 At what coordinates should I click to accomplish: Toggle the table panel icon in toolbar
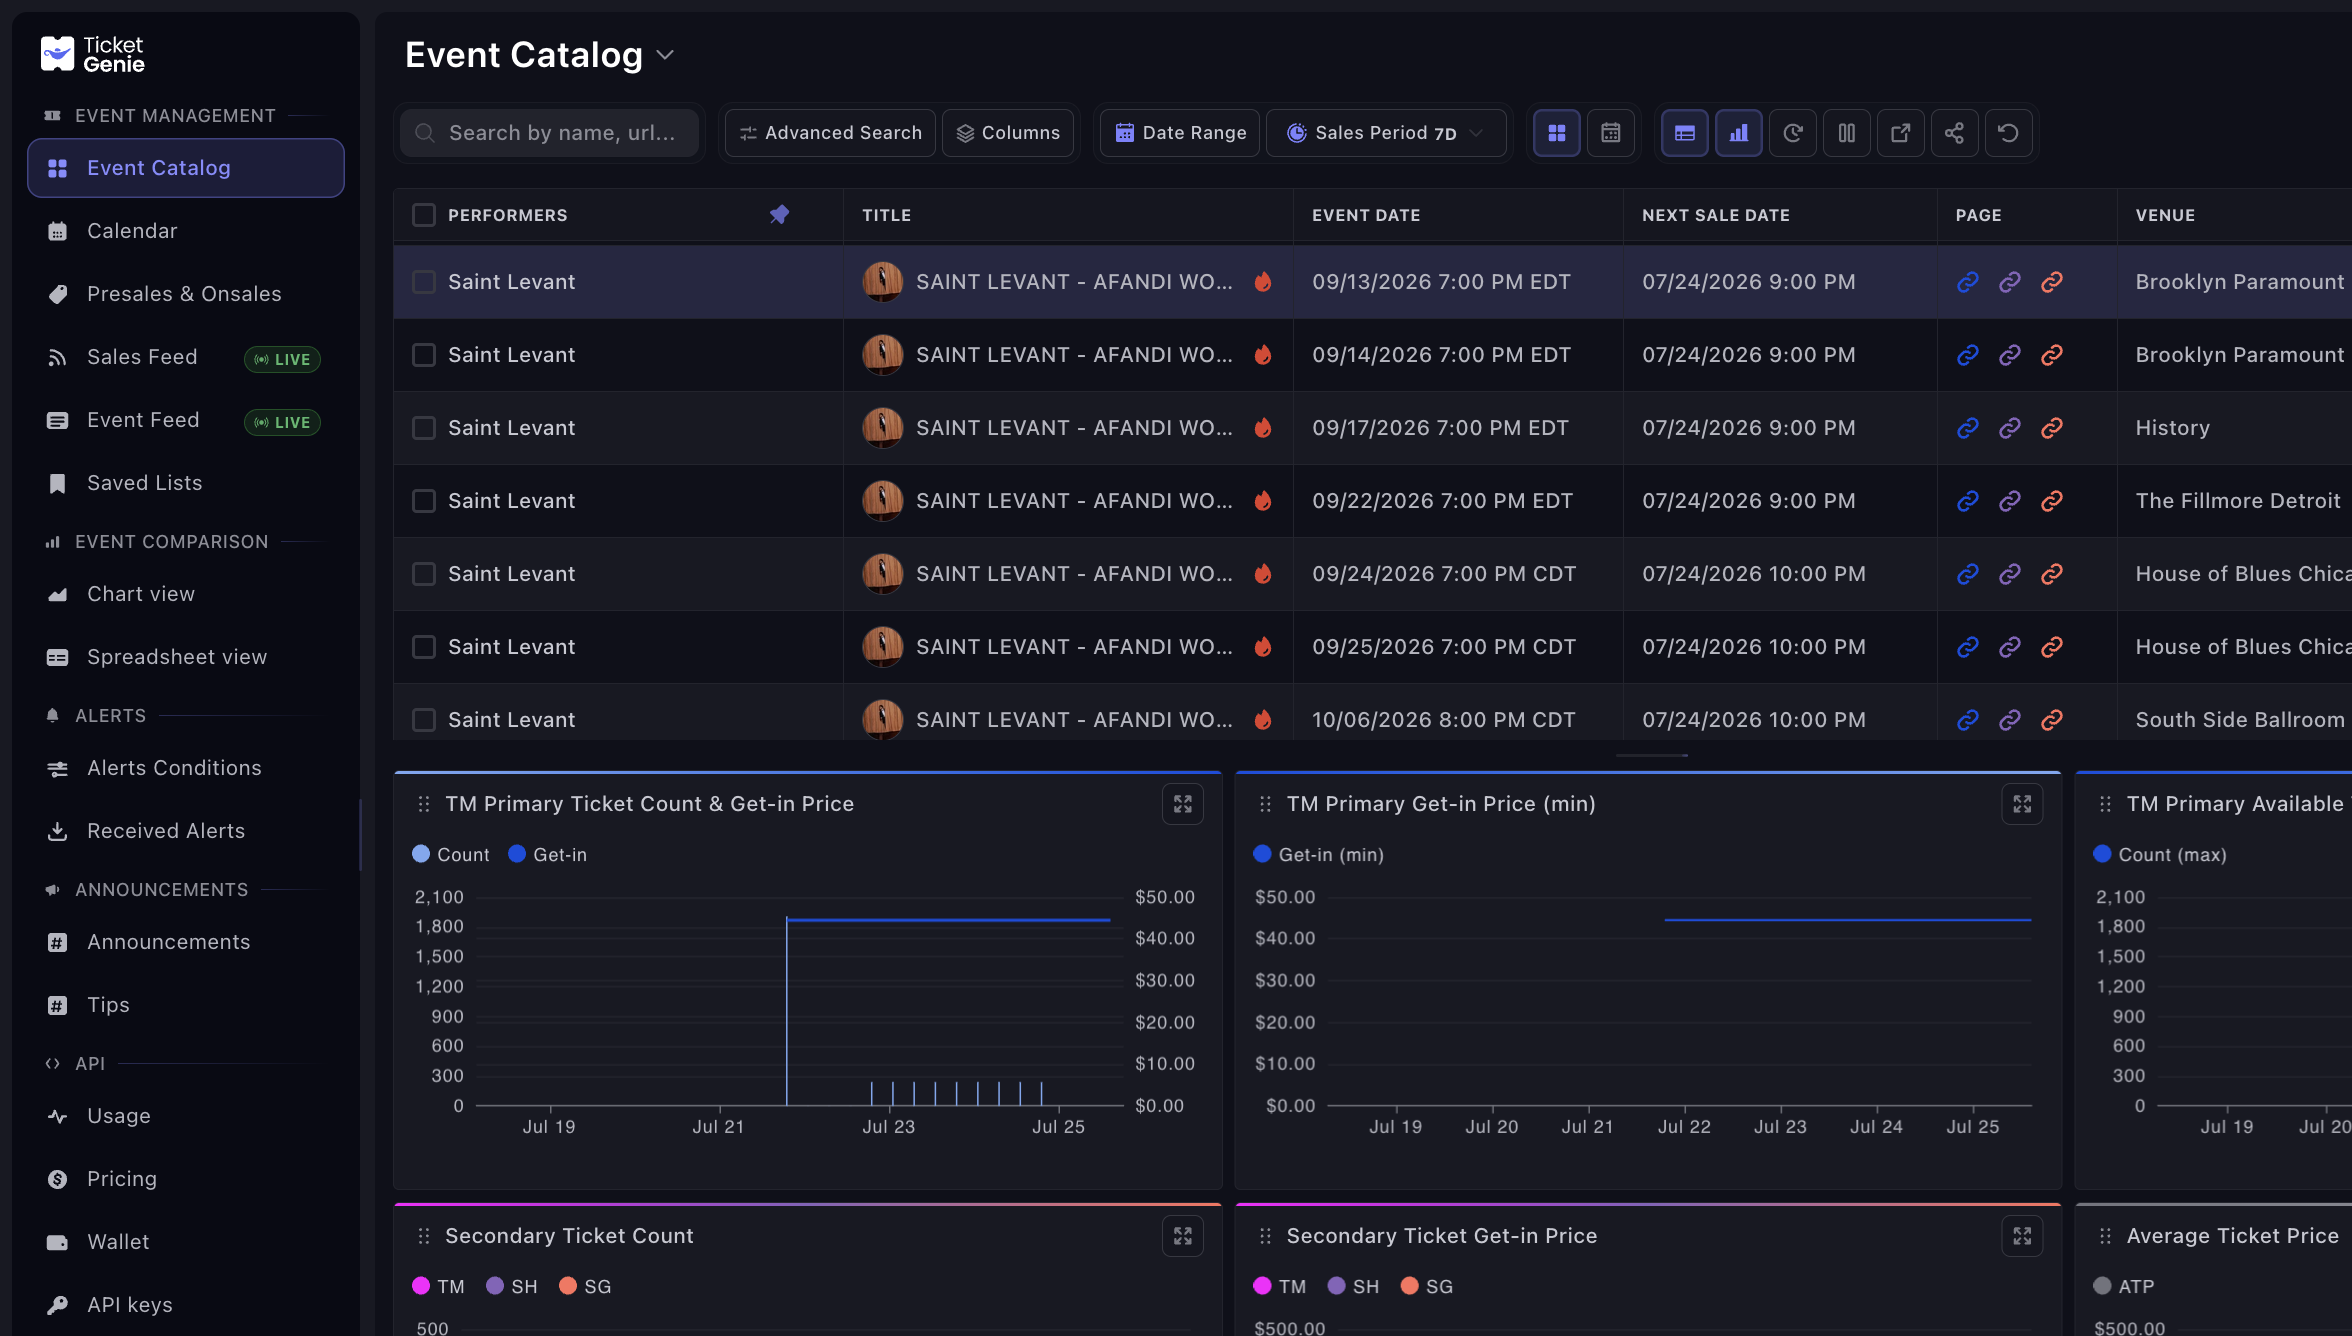point(1684,133)
